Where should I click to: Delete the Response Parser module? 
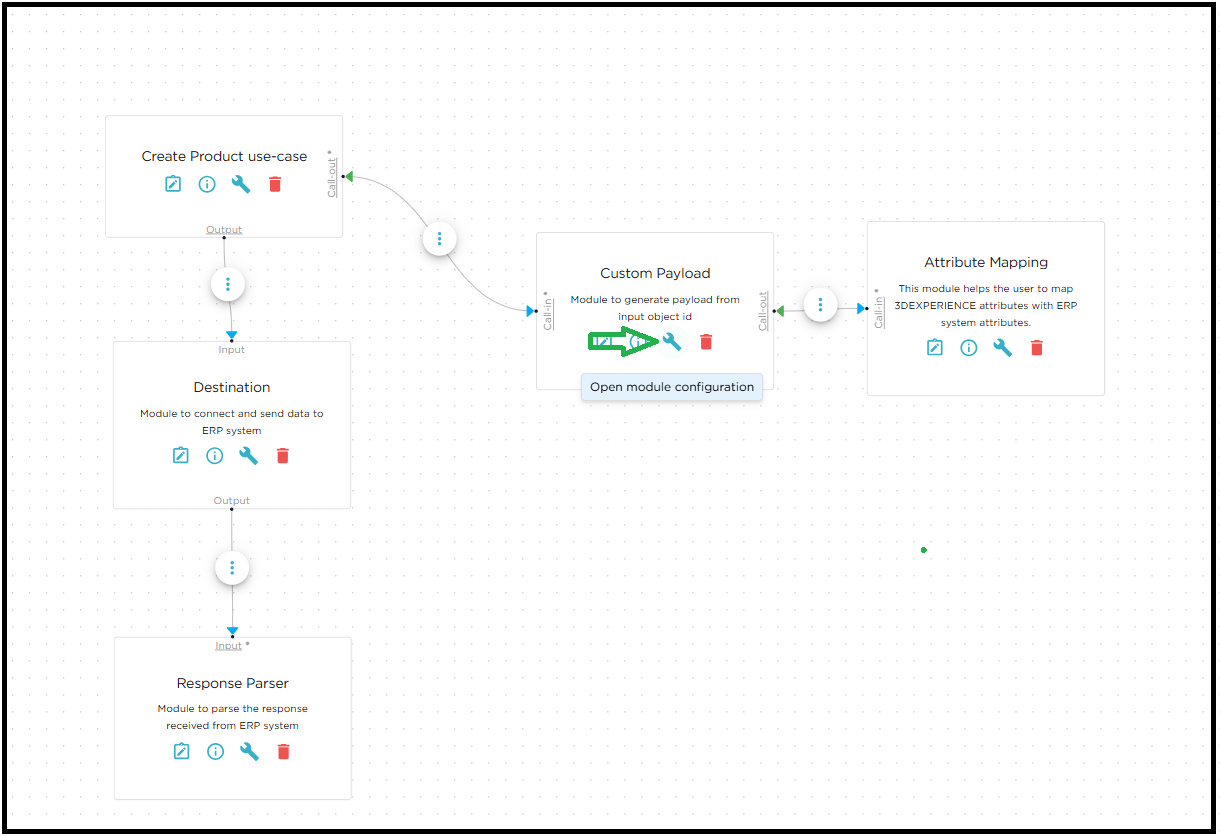click(x=283, y=752)
